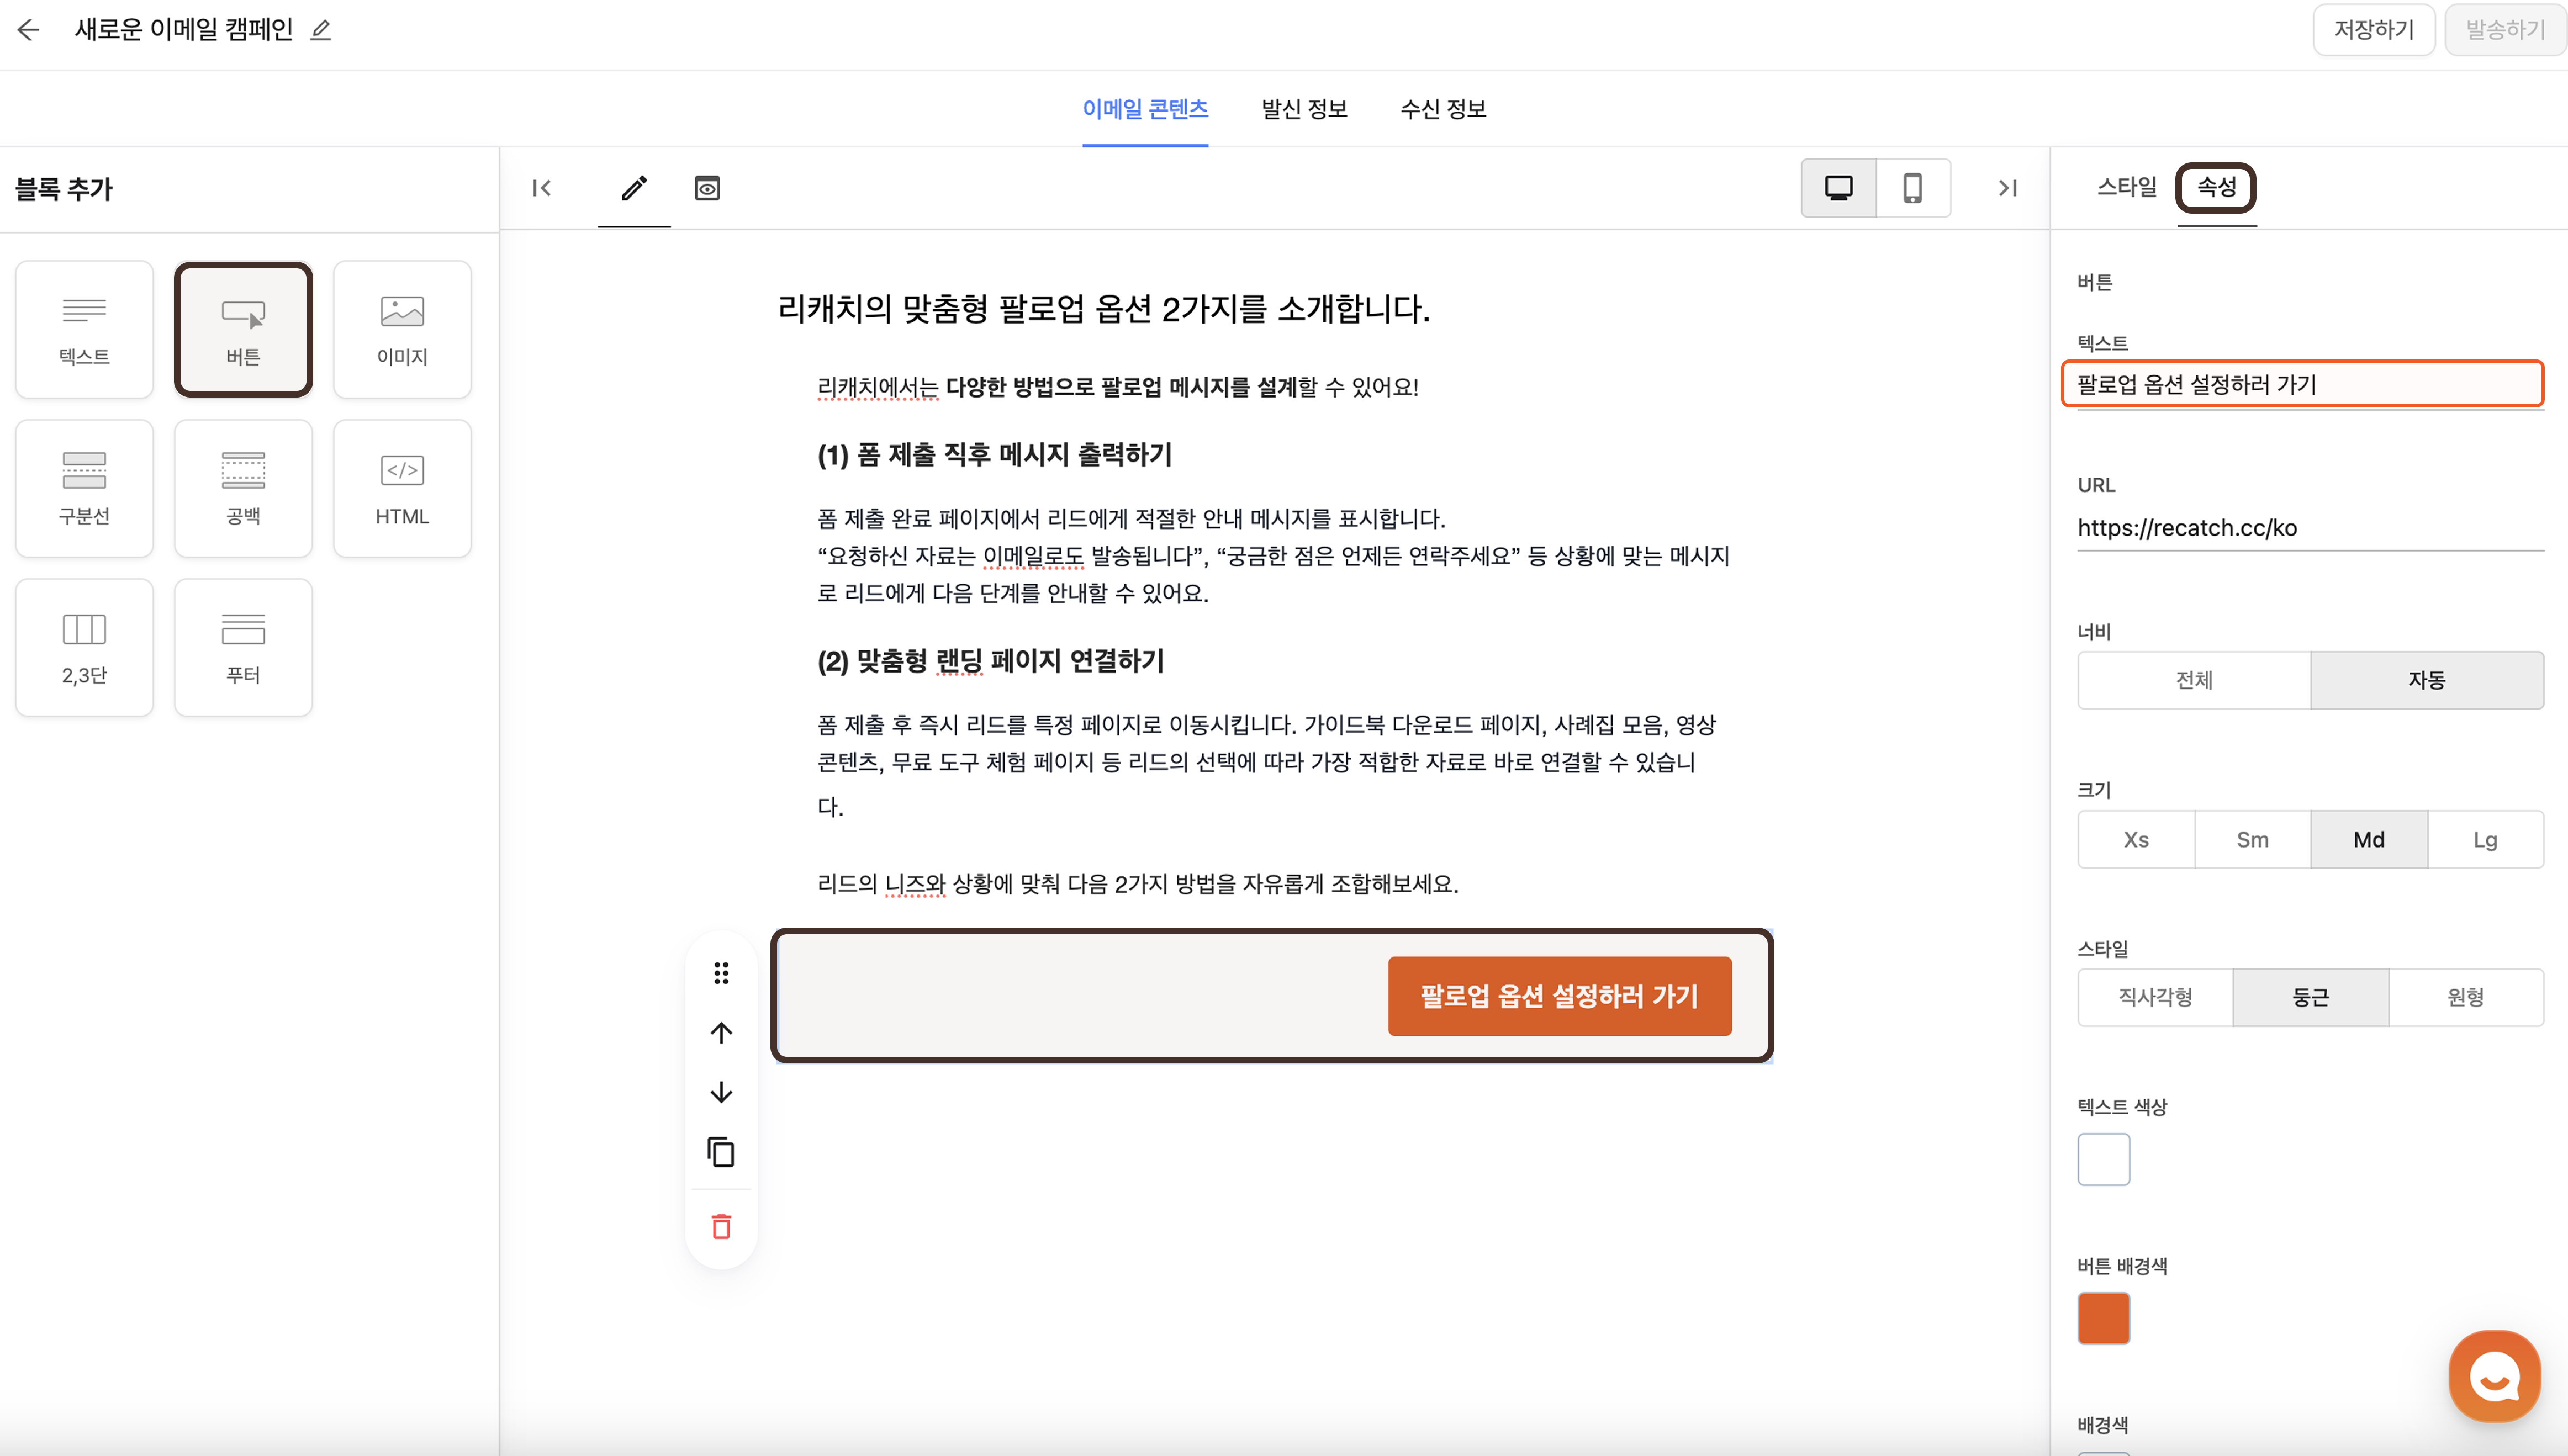Add an HTML block
The height and width of the screenshot is (1456, 2568).
[402, 488]
